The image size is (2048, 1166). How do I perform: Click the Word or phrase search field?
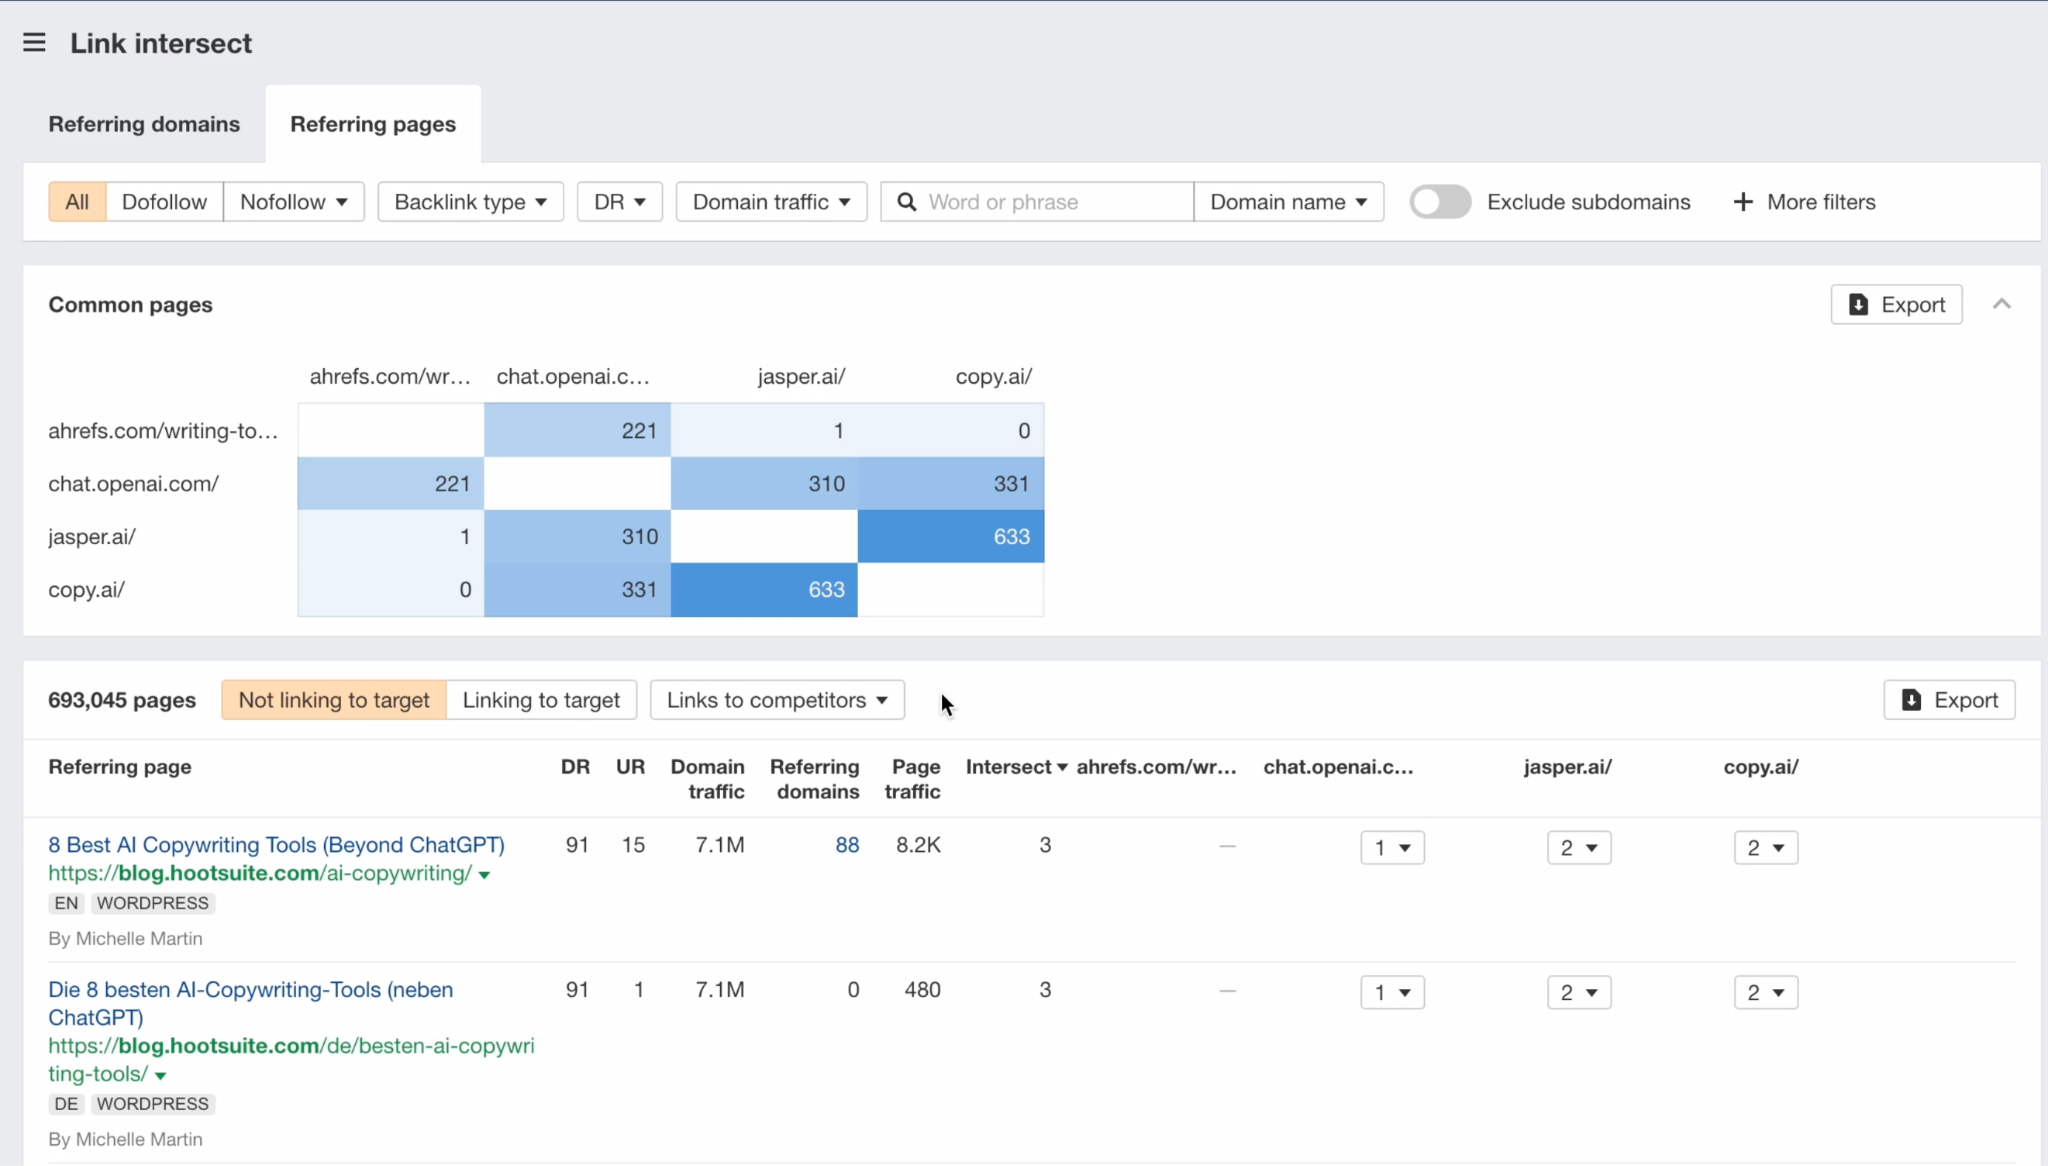(1037, 202)
